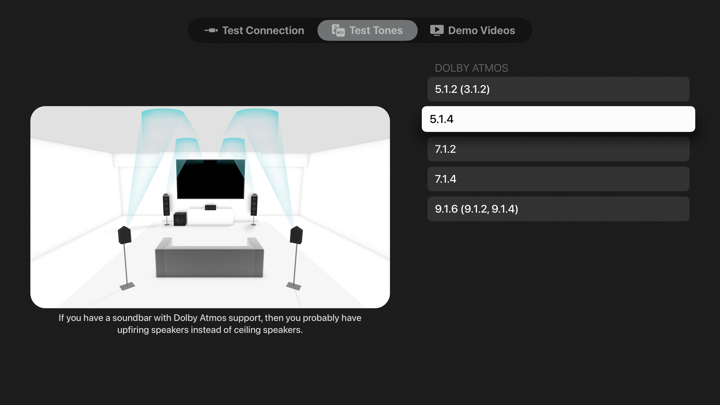This screenshot has width=720, height=405.
Task: Choose the 7.1.4 Dolby Atmos option
Action: click(558, 179)
